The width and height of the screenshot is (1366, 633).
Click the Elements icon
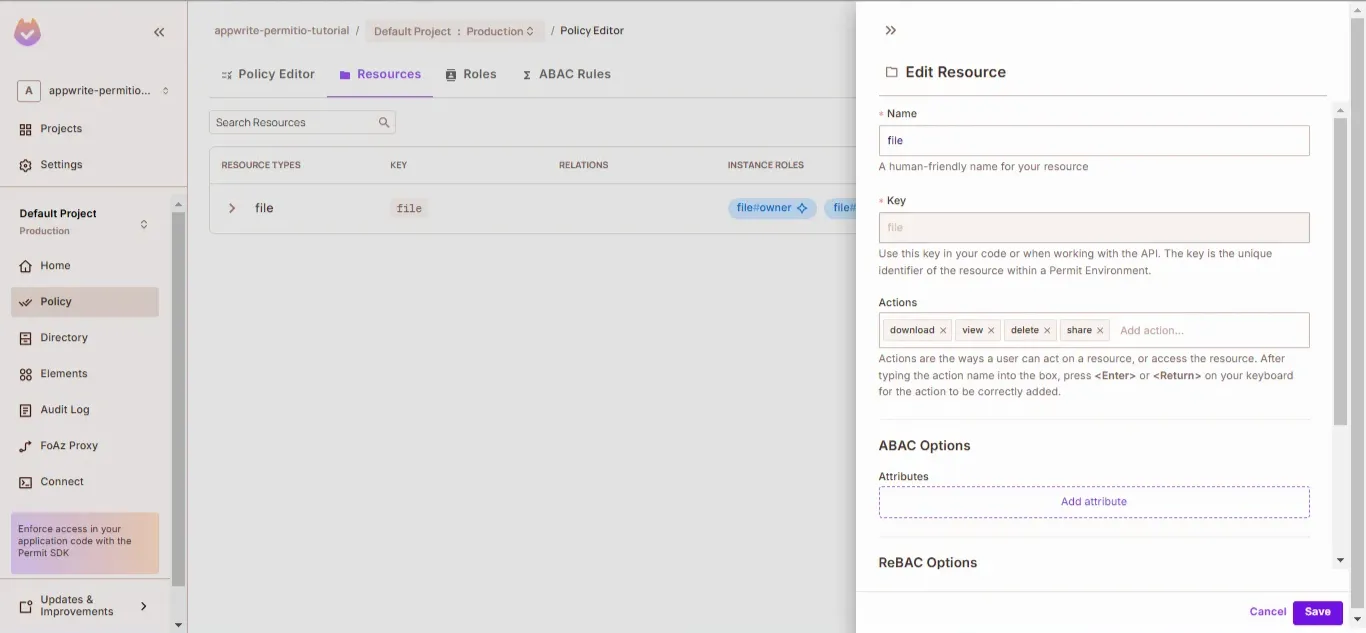click(26, 374)
